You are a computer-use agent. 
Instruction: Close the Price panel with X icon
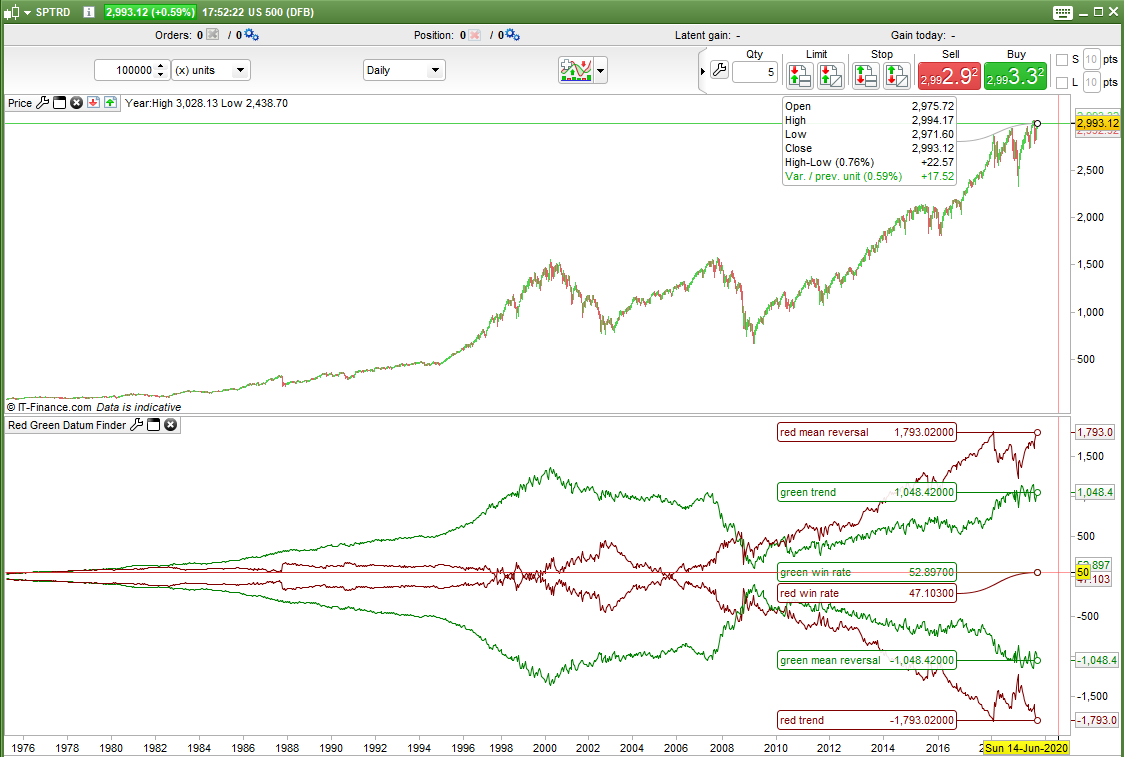[76, 103]
